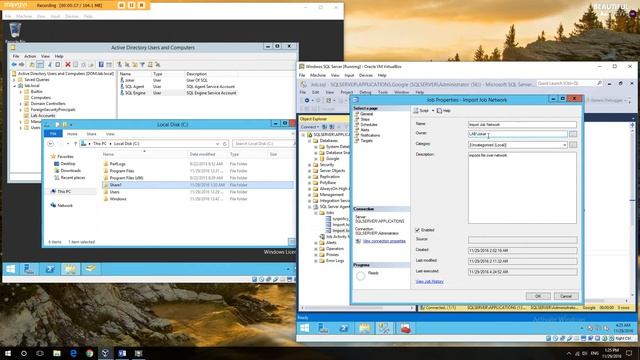Click OK in Job Properties dialog
The height and width of the screenshot is (360, 640).
(538, 296)
